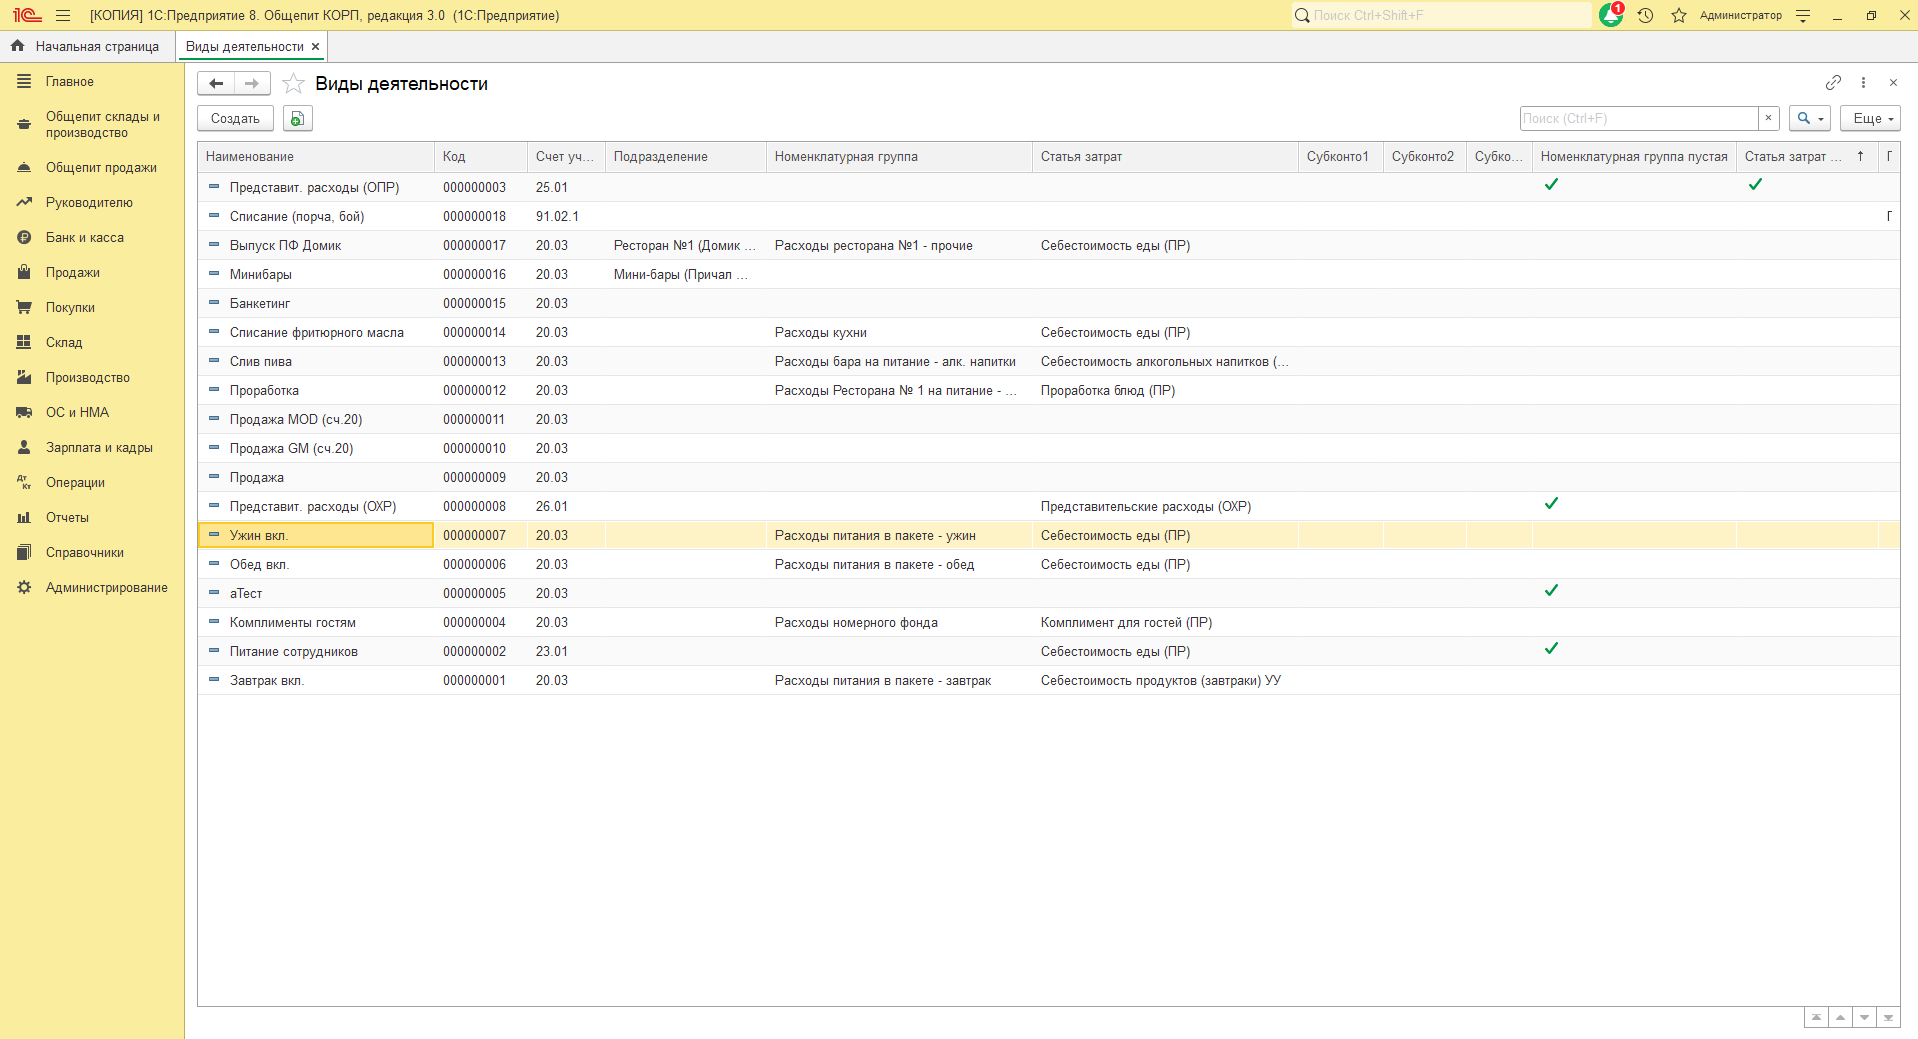Open the history clock icon
1918x1039 pixels.
coord(1645,15)
